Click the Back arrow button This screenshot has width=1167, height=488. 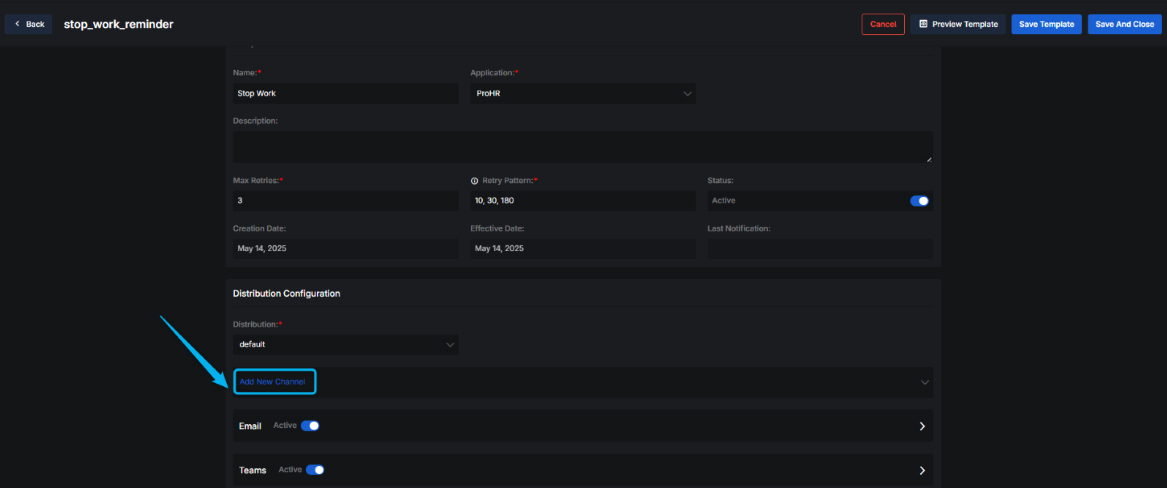click(28, 24)
